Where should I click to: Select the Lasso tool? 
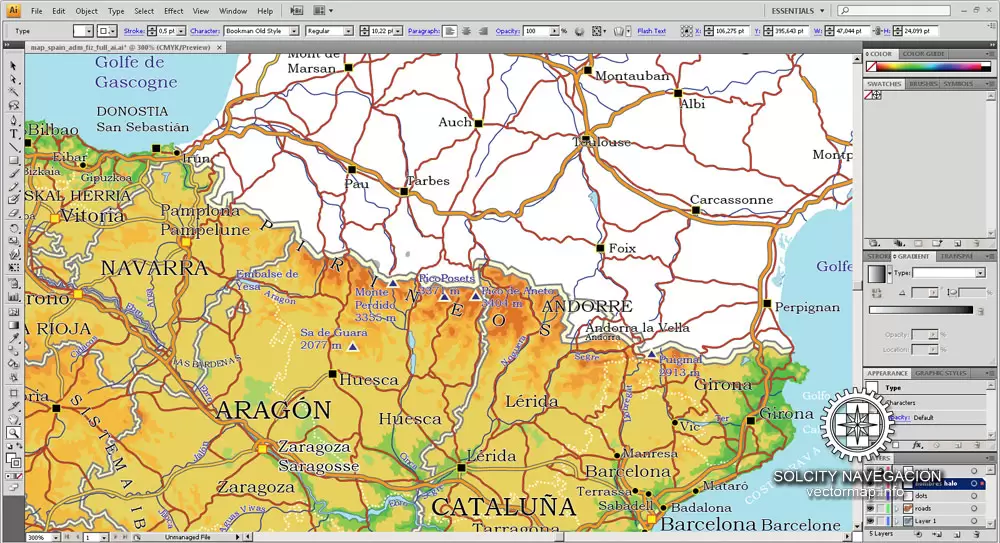point(13,106)
